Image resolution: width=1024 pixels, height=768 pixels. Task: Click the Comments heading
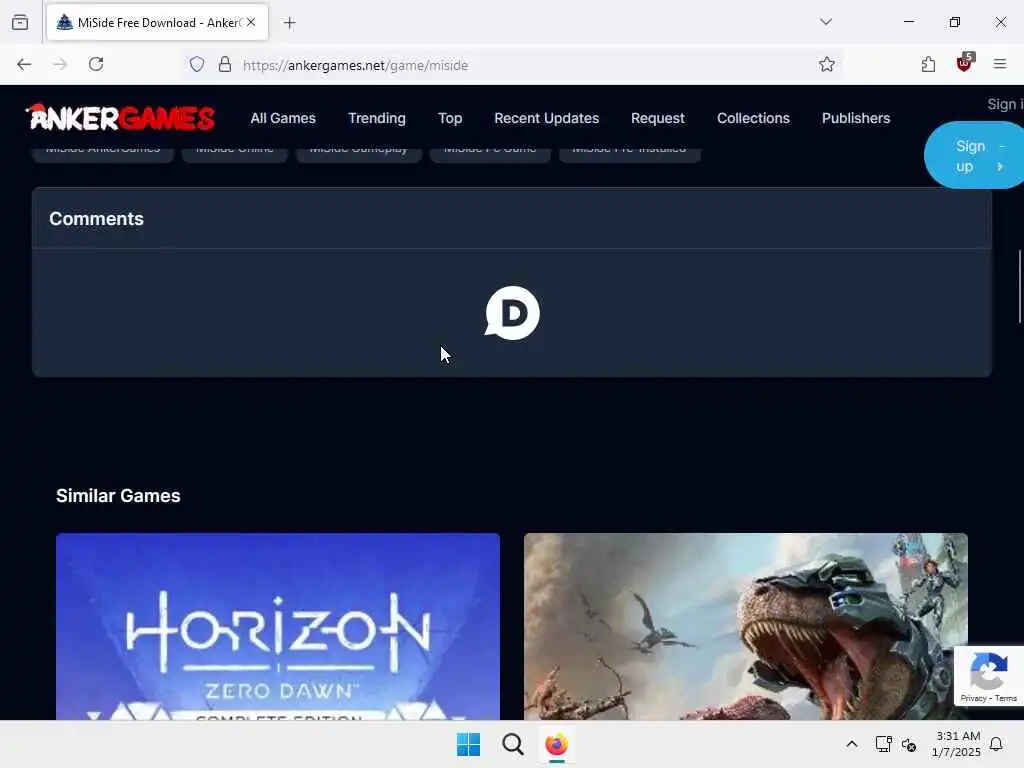pos(97,219)
